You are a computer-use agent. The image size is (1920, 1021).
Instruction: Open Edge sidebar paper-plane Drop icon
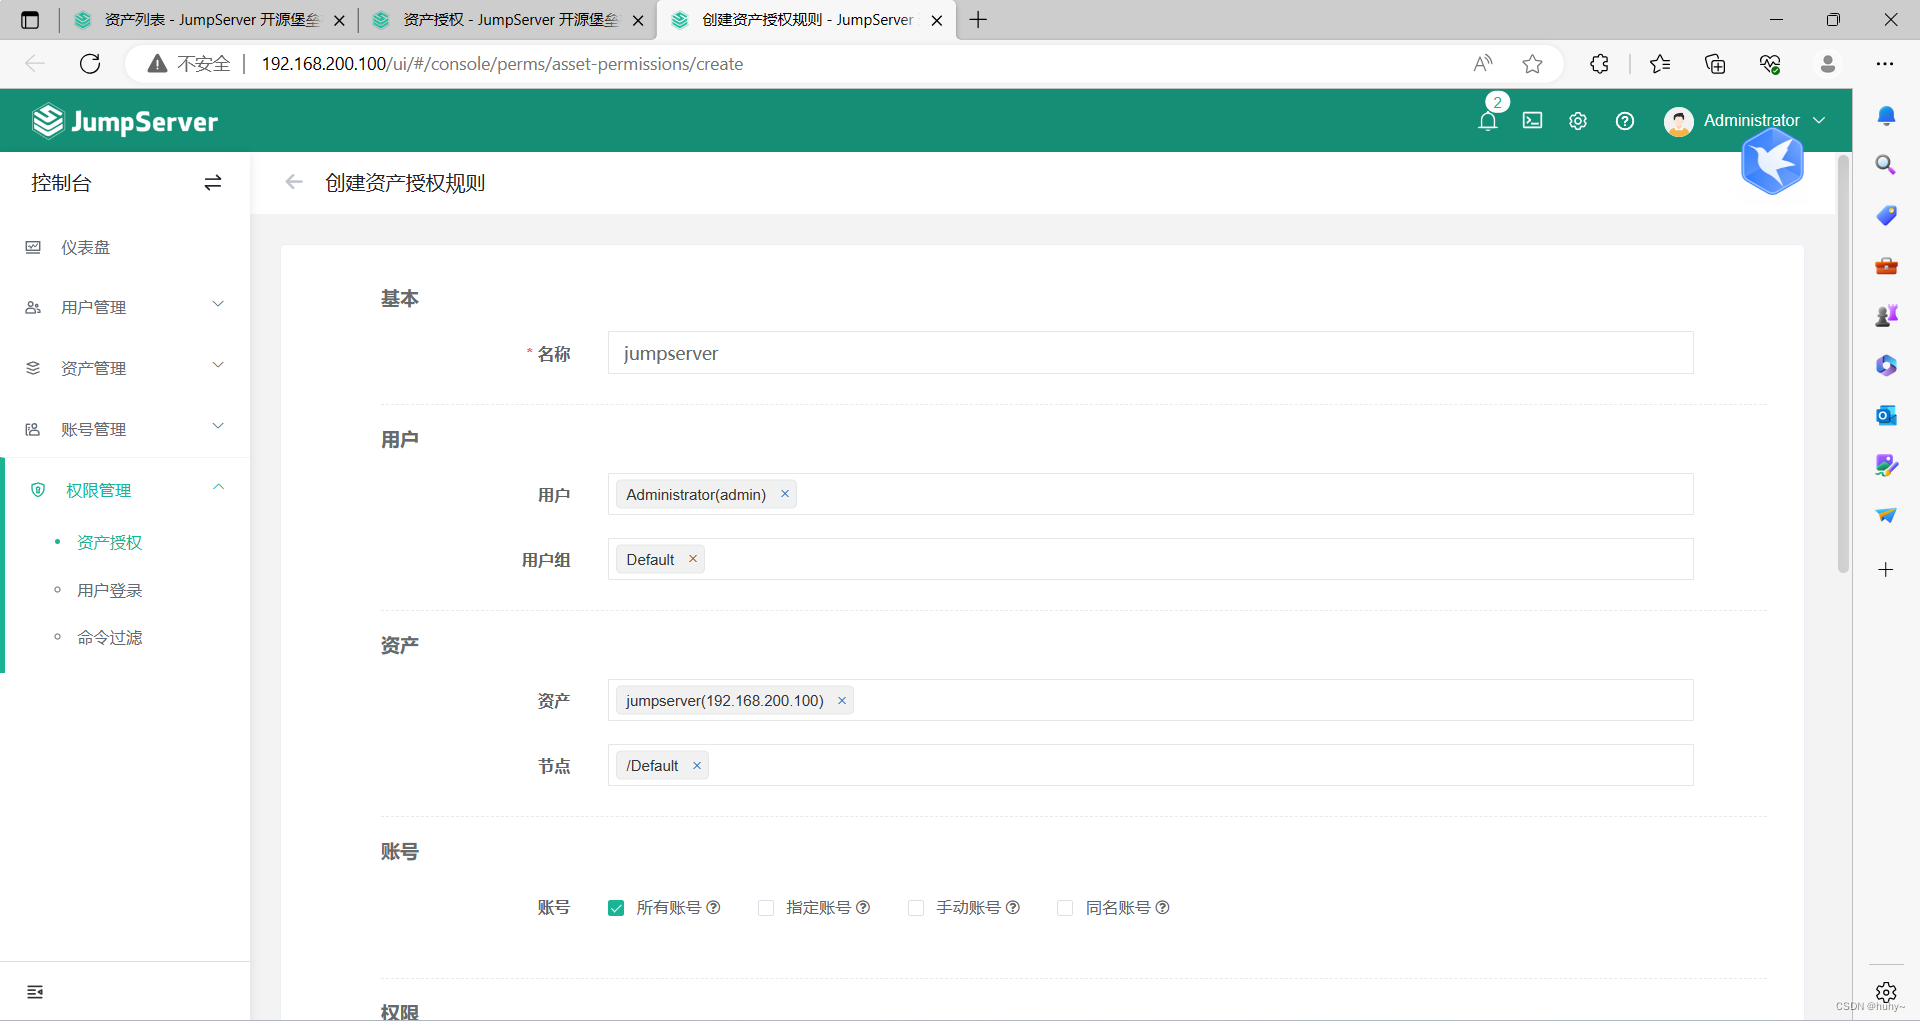(1886, 515)
